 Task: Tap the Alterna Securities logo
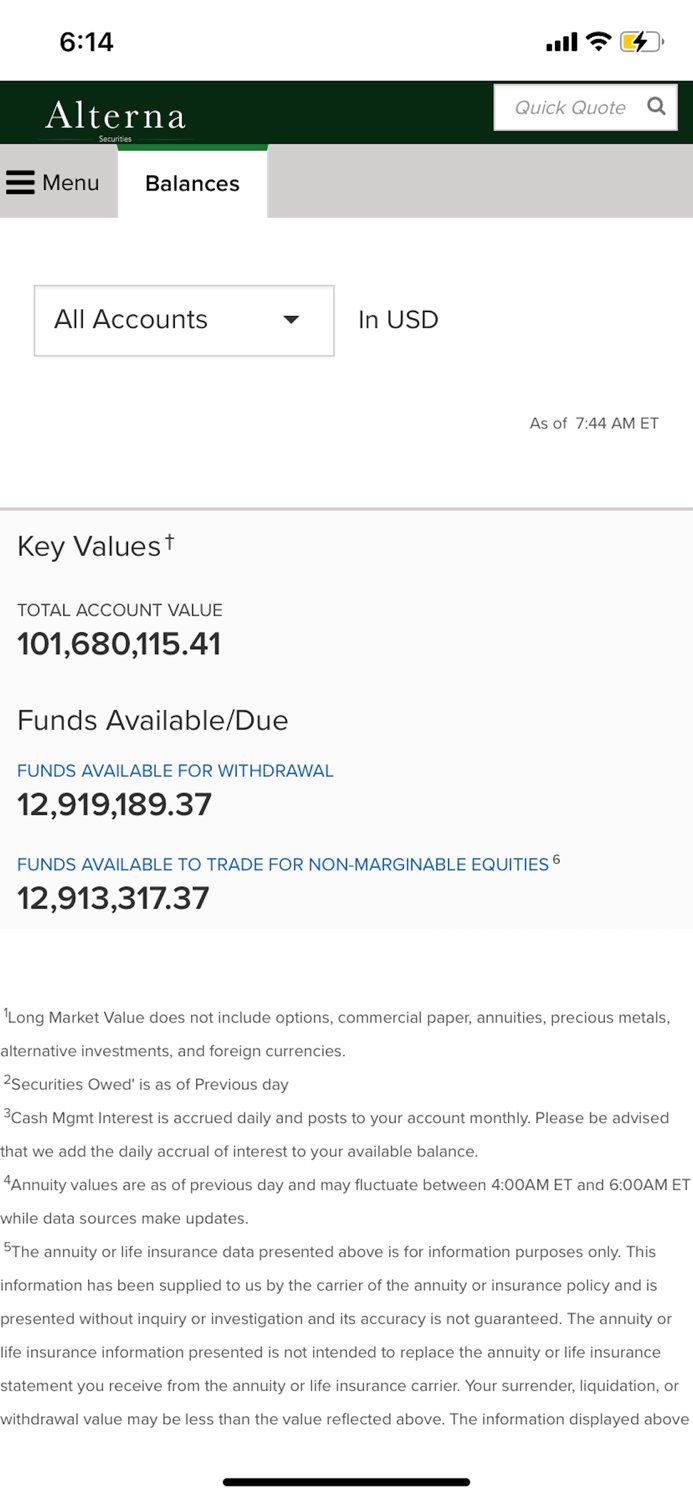(114, 117)
